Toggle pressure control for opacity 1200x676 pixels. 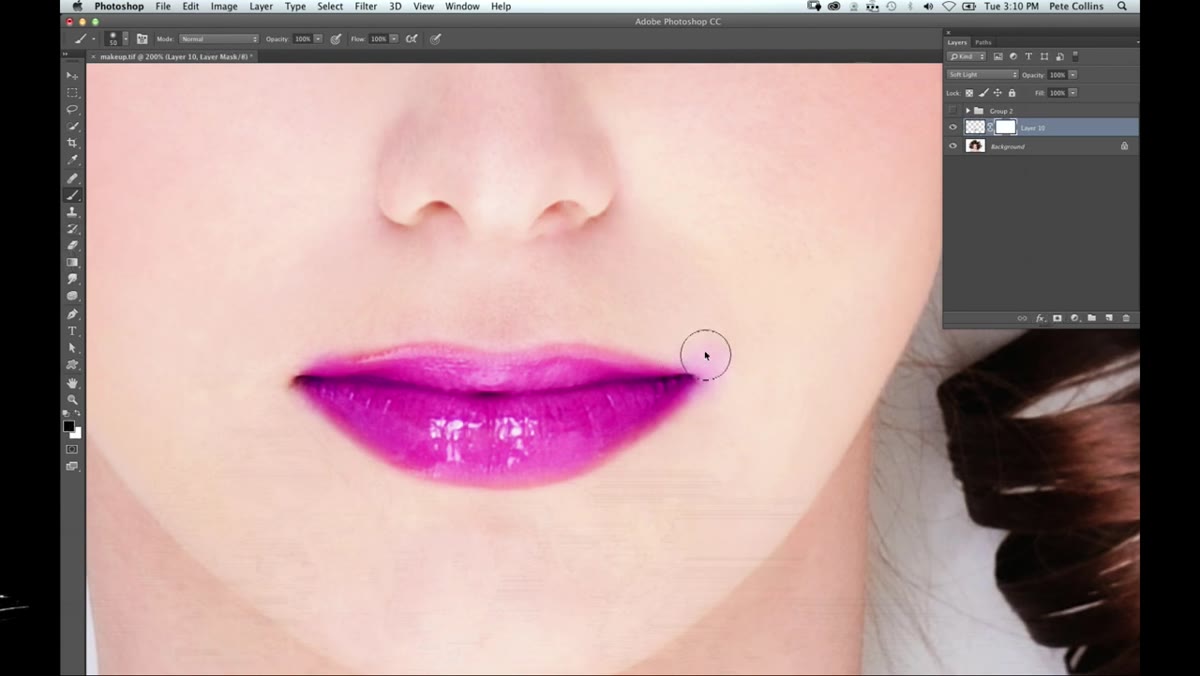coord(335,39)
